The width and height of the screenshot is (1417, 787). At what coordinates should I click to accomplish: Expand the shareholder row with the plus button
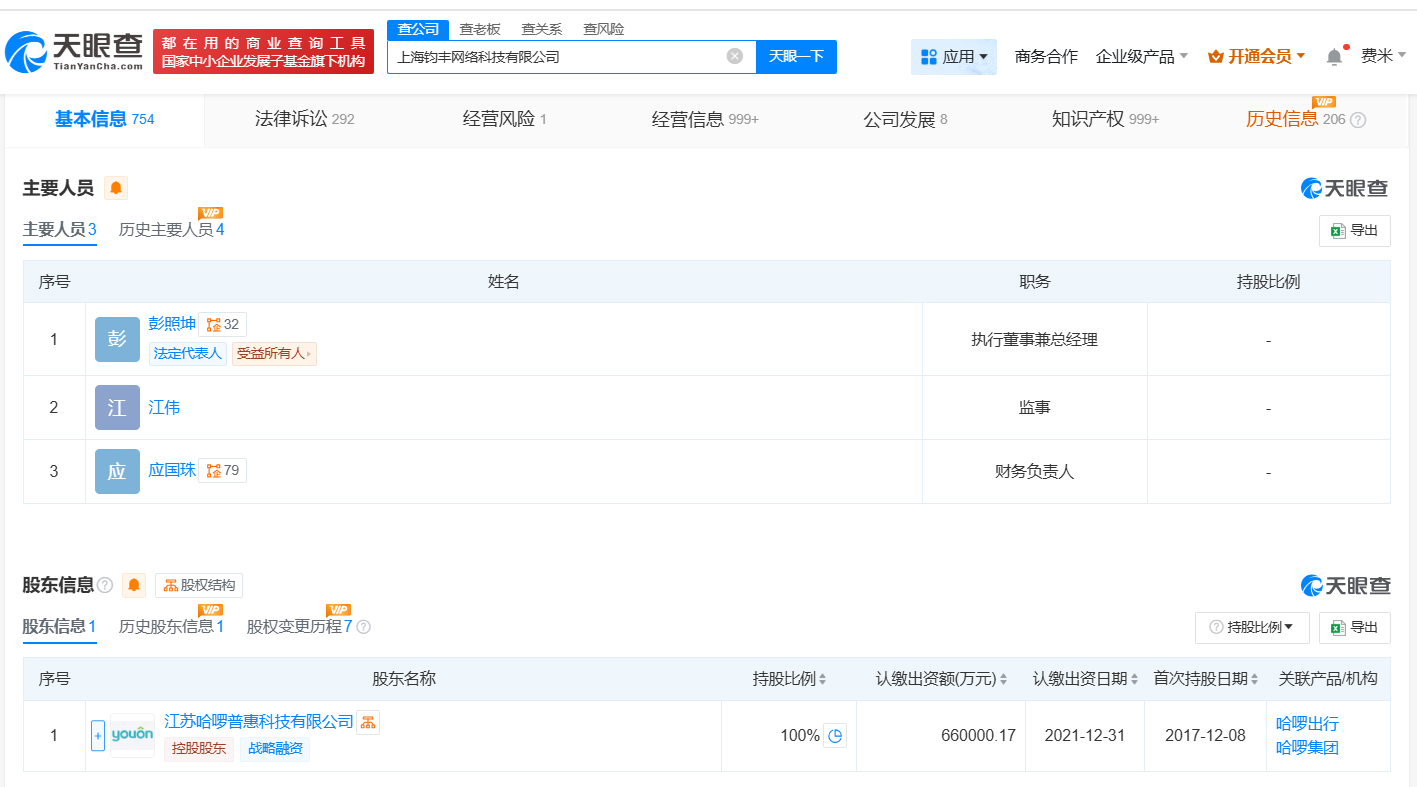(98, 736)
